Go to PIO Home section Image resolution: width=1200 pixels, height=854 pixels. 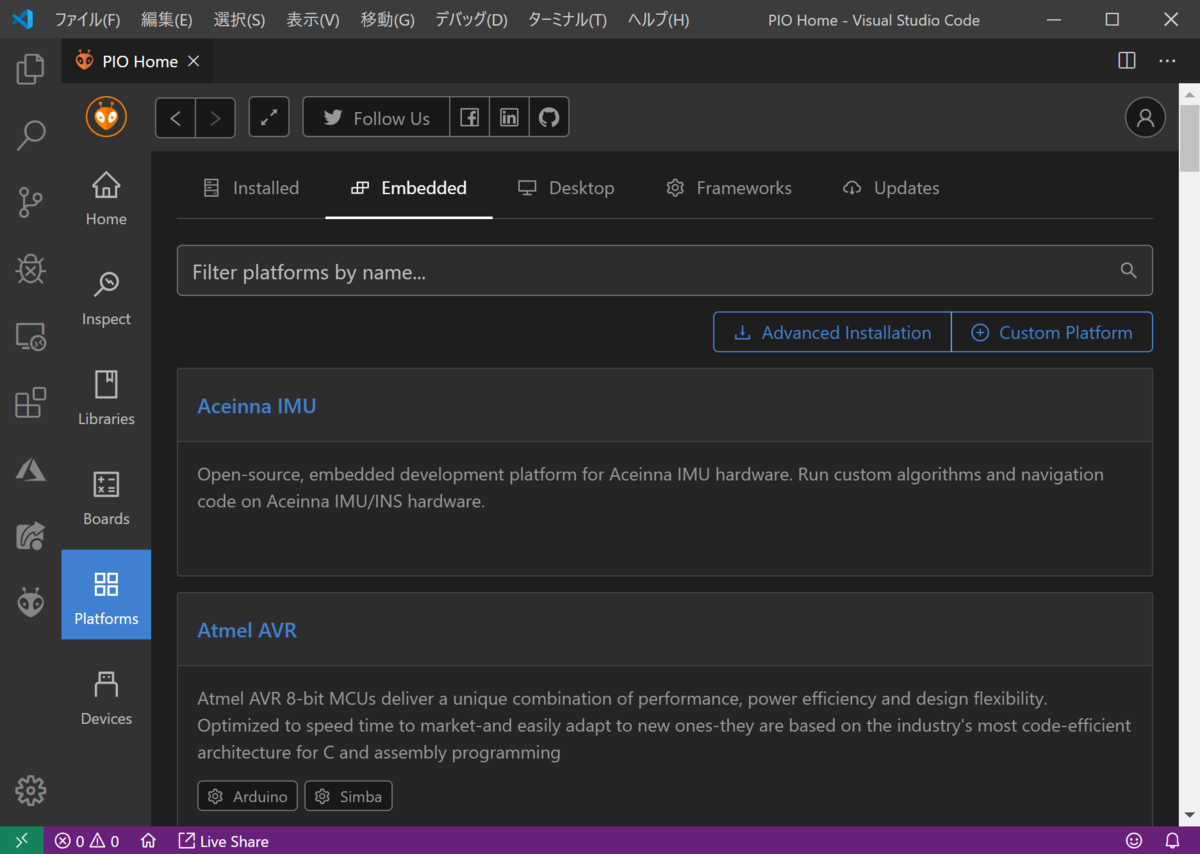coord(106,198)
